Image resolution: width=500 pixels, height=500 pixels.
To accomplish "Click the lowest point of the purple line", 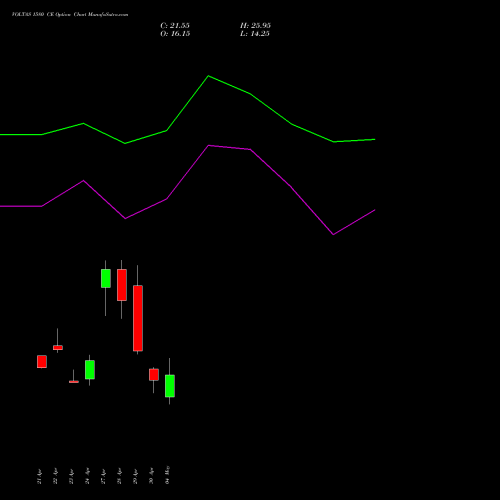I will pos(333,234).
